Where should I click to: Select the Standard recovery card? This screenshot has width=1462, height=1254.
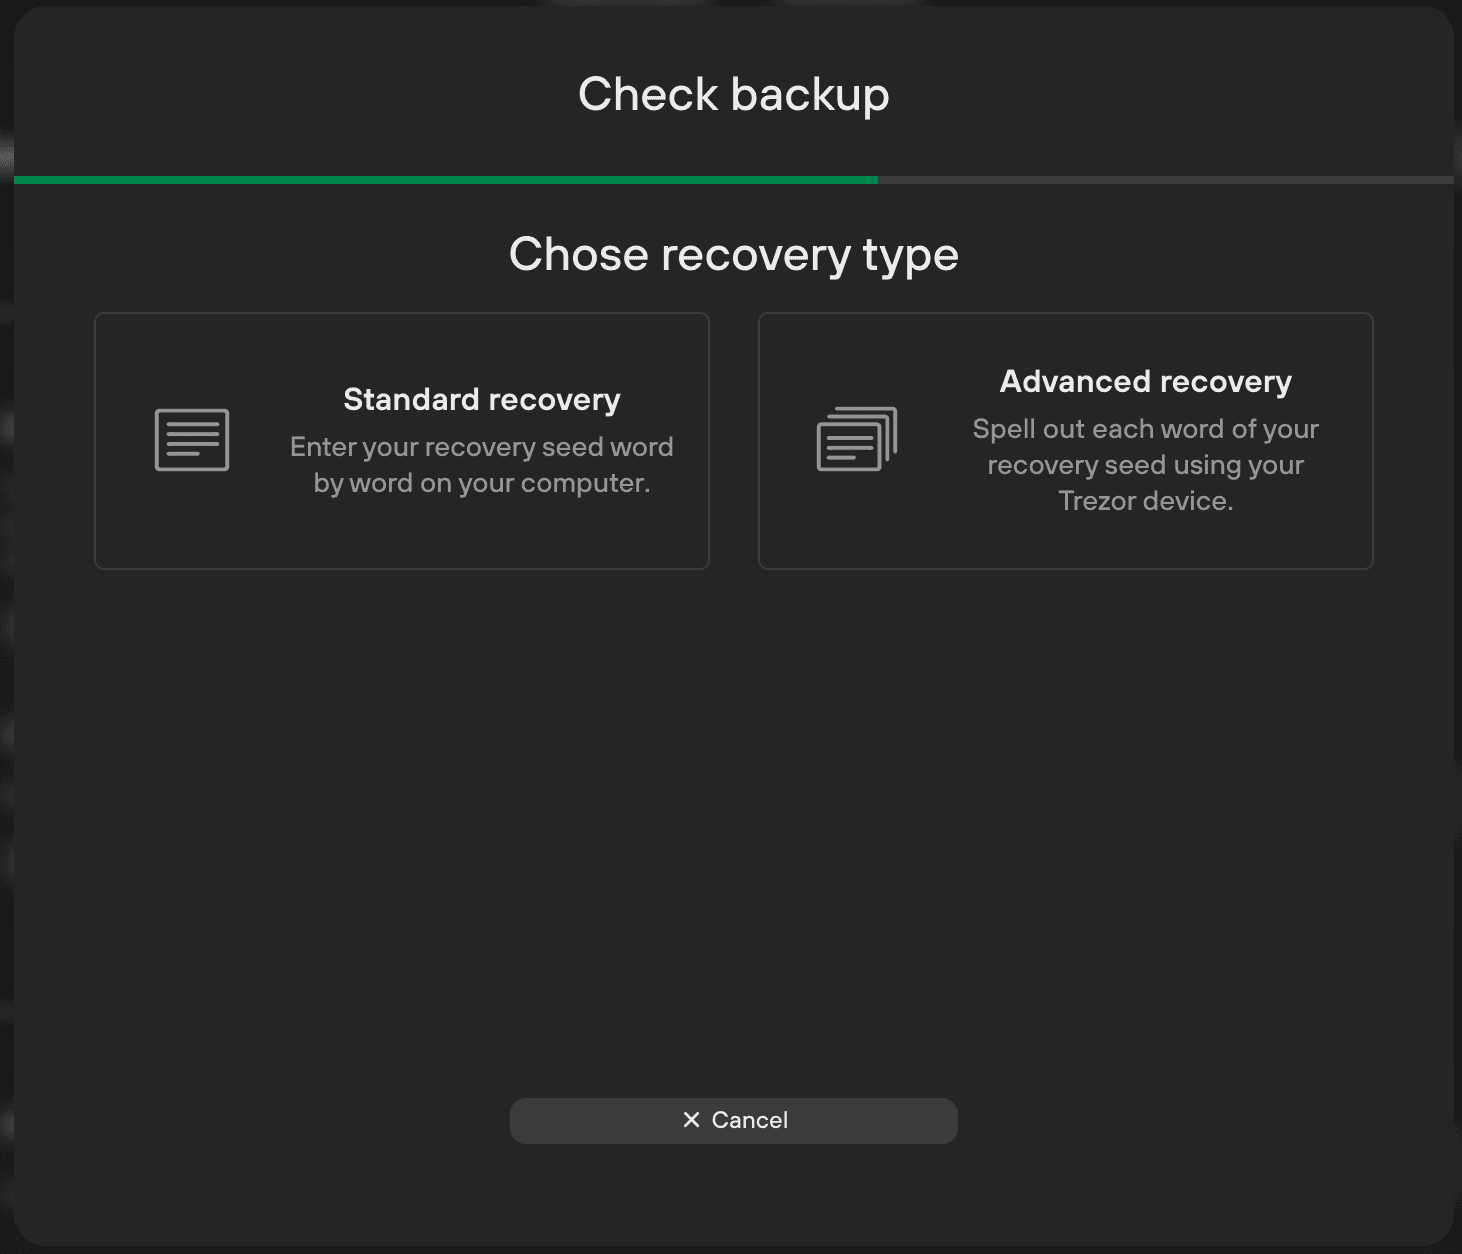402,441
